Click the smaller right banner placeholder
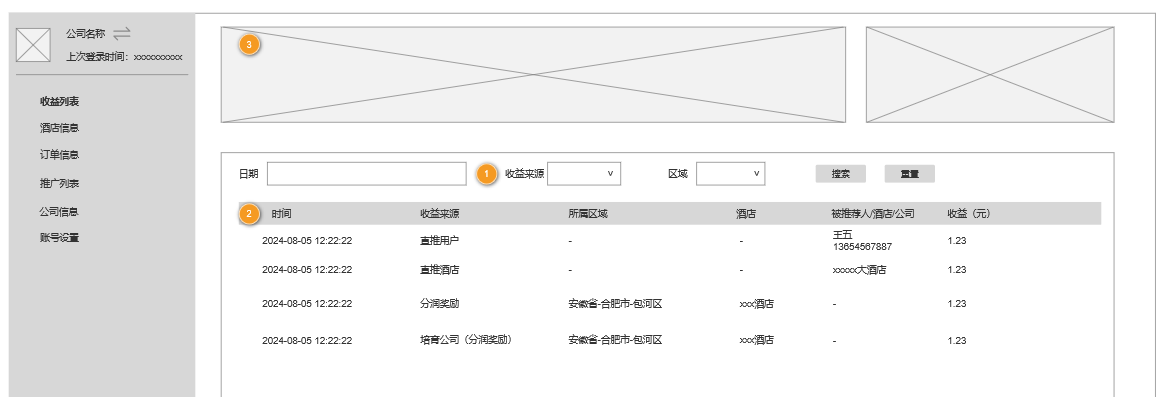 989,74
